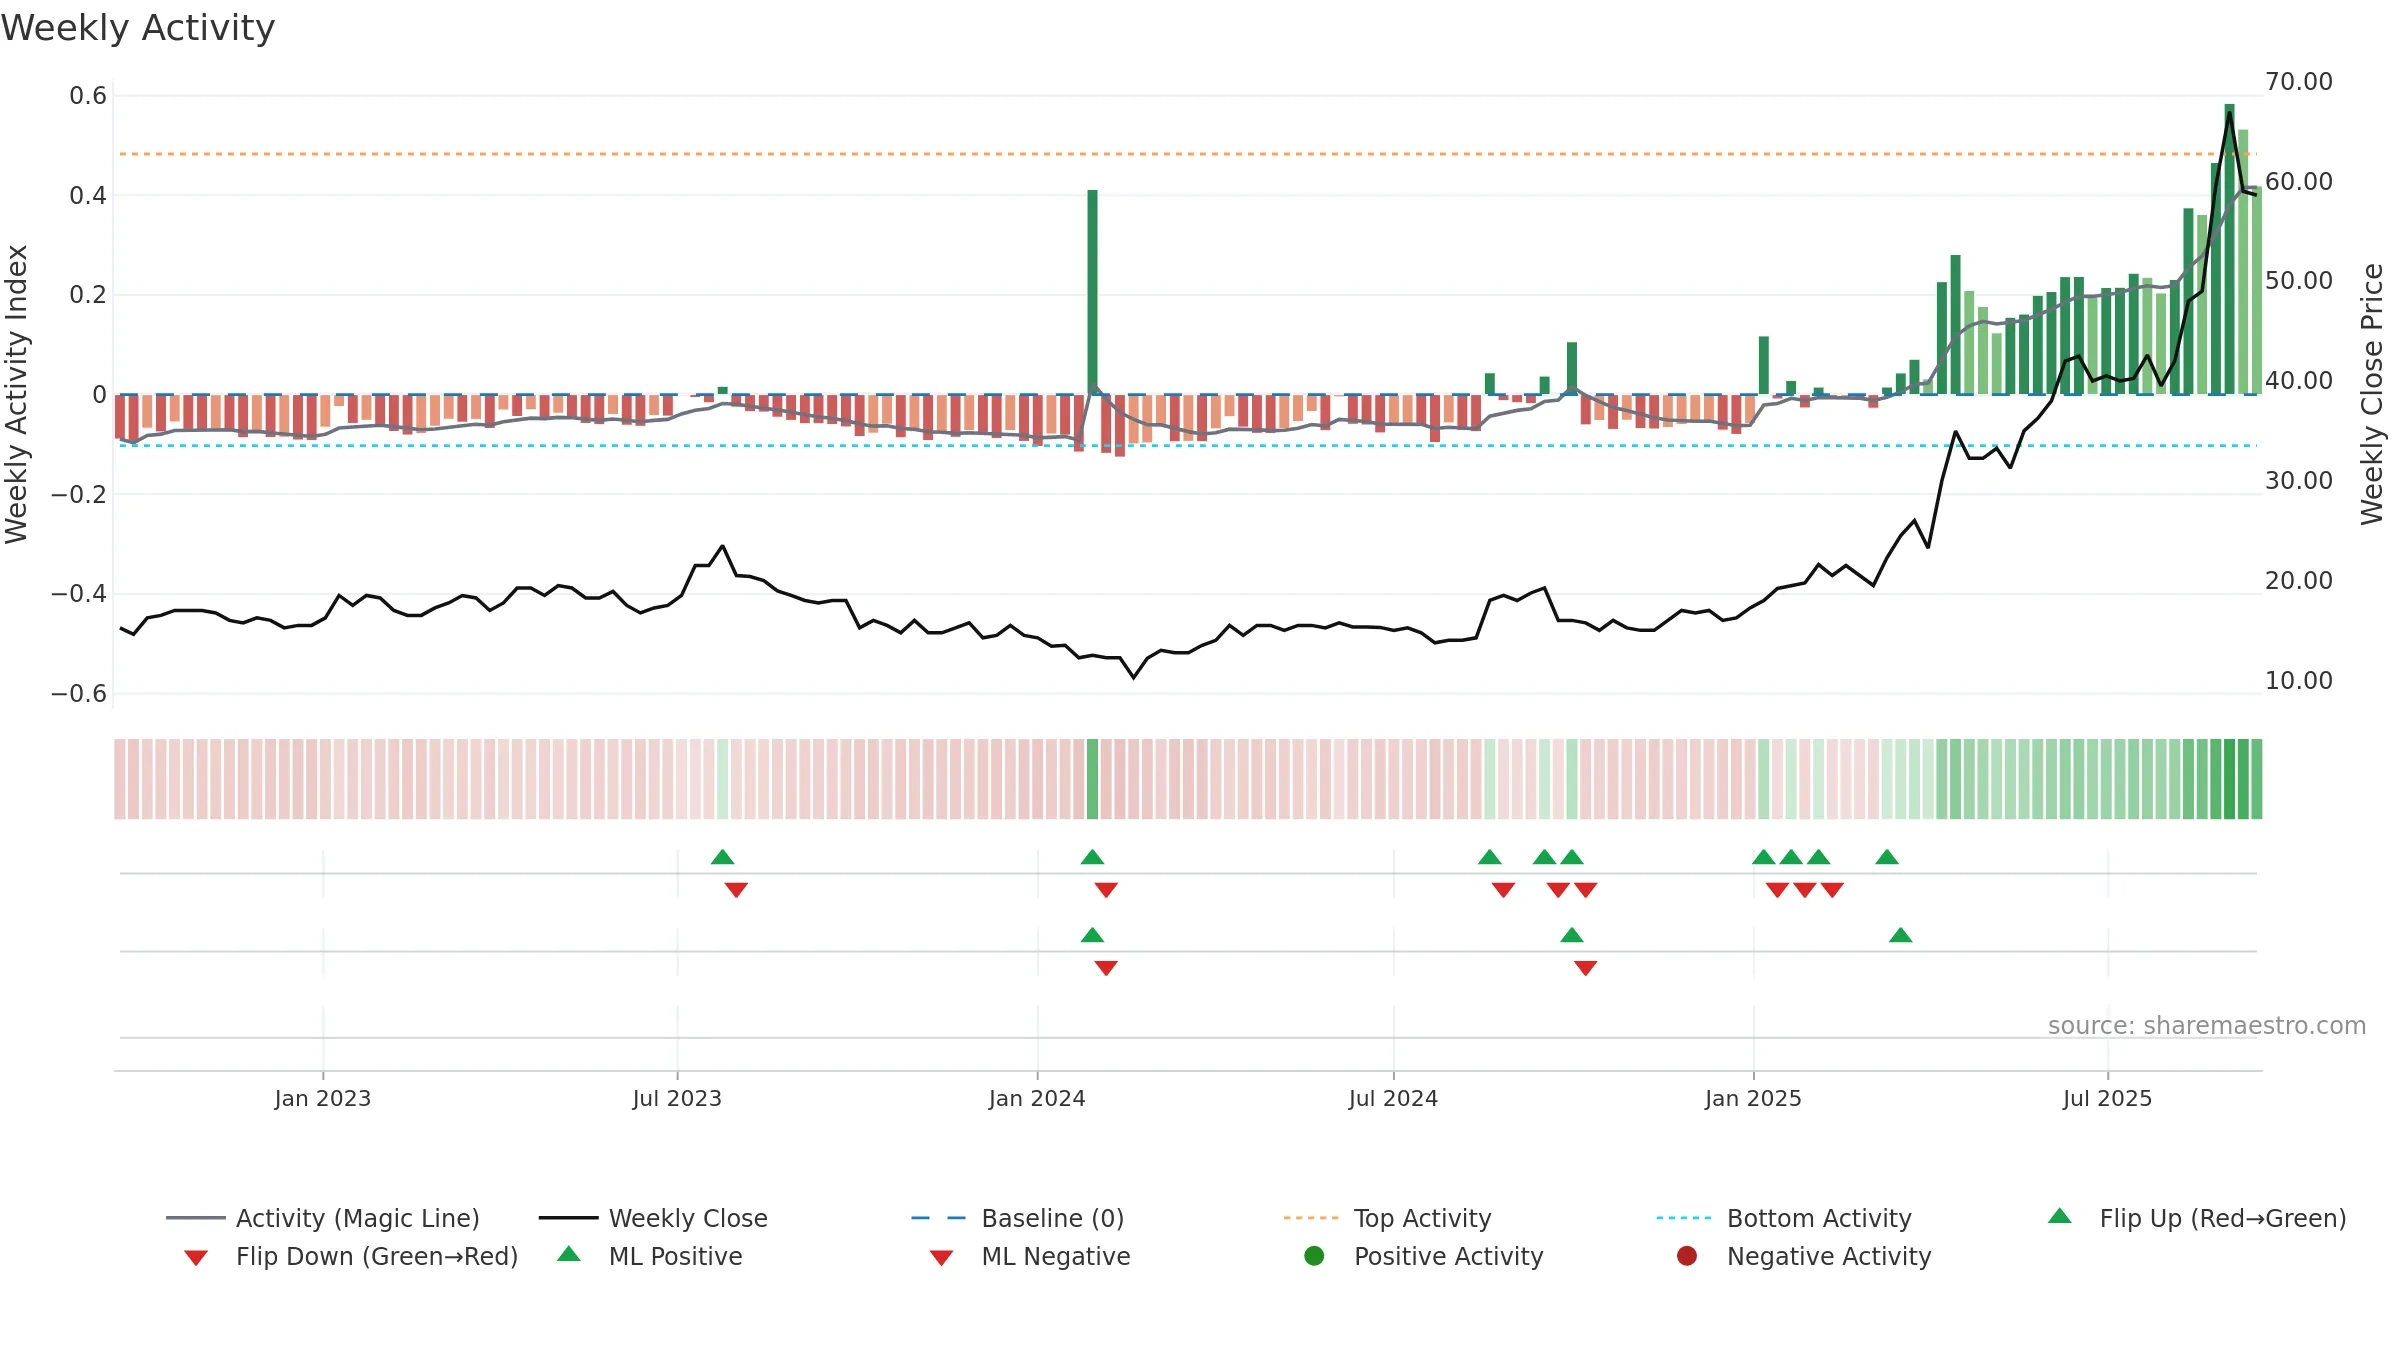2400x1350 pixels.
Task: Click the 10.00 price axis label
Action: [2299, 681]
